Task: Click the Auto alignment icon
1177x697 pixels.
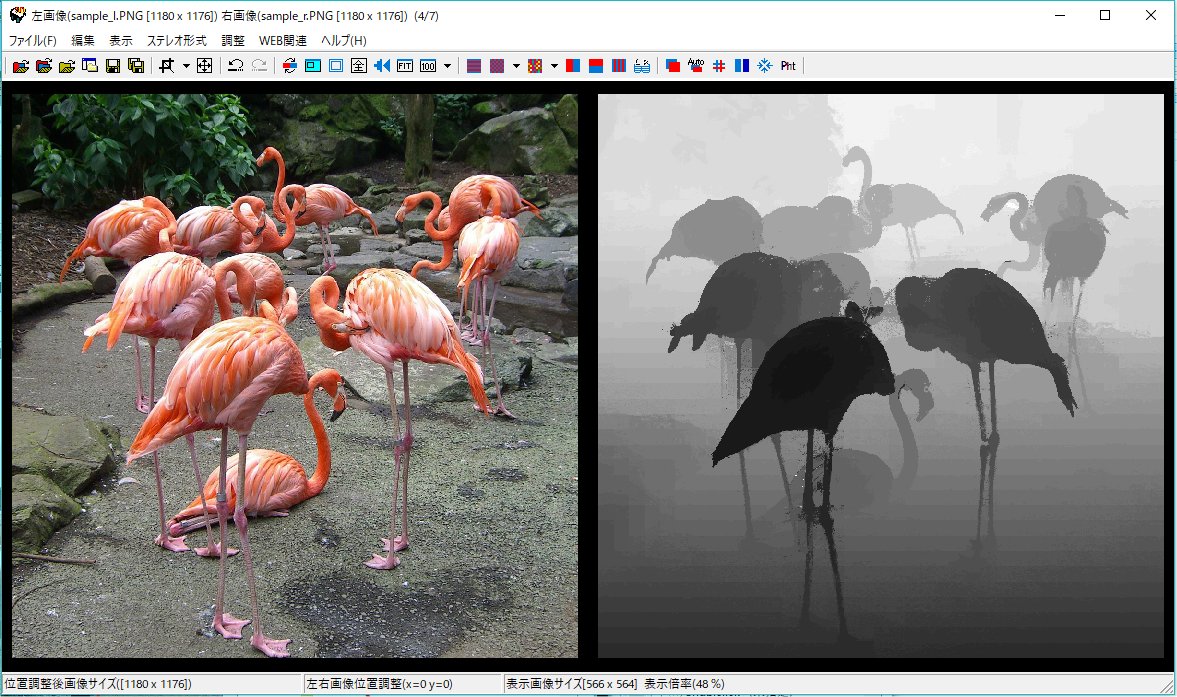Action: (x=696, y=66)
